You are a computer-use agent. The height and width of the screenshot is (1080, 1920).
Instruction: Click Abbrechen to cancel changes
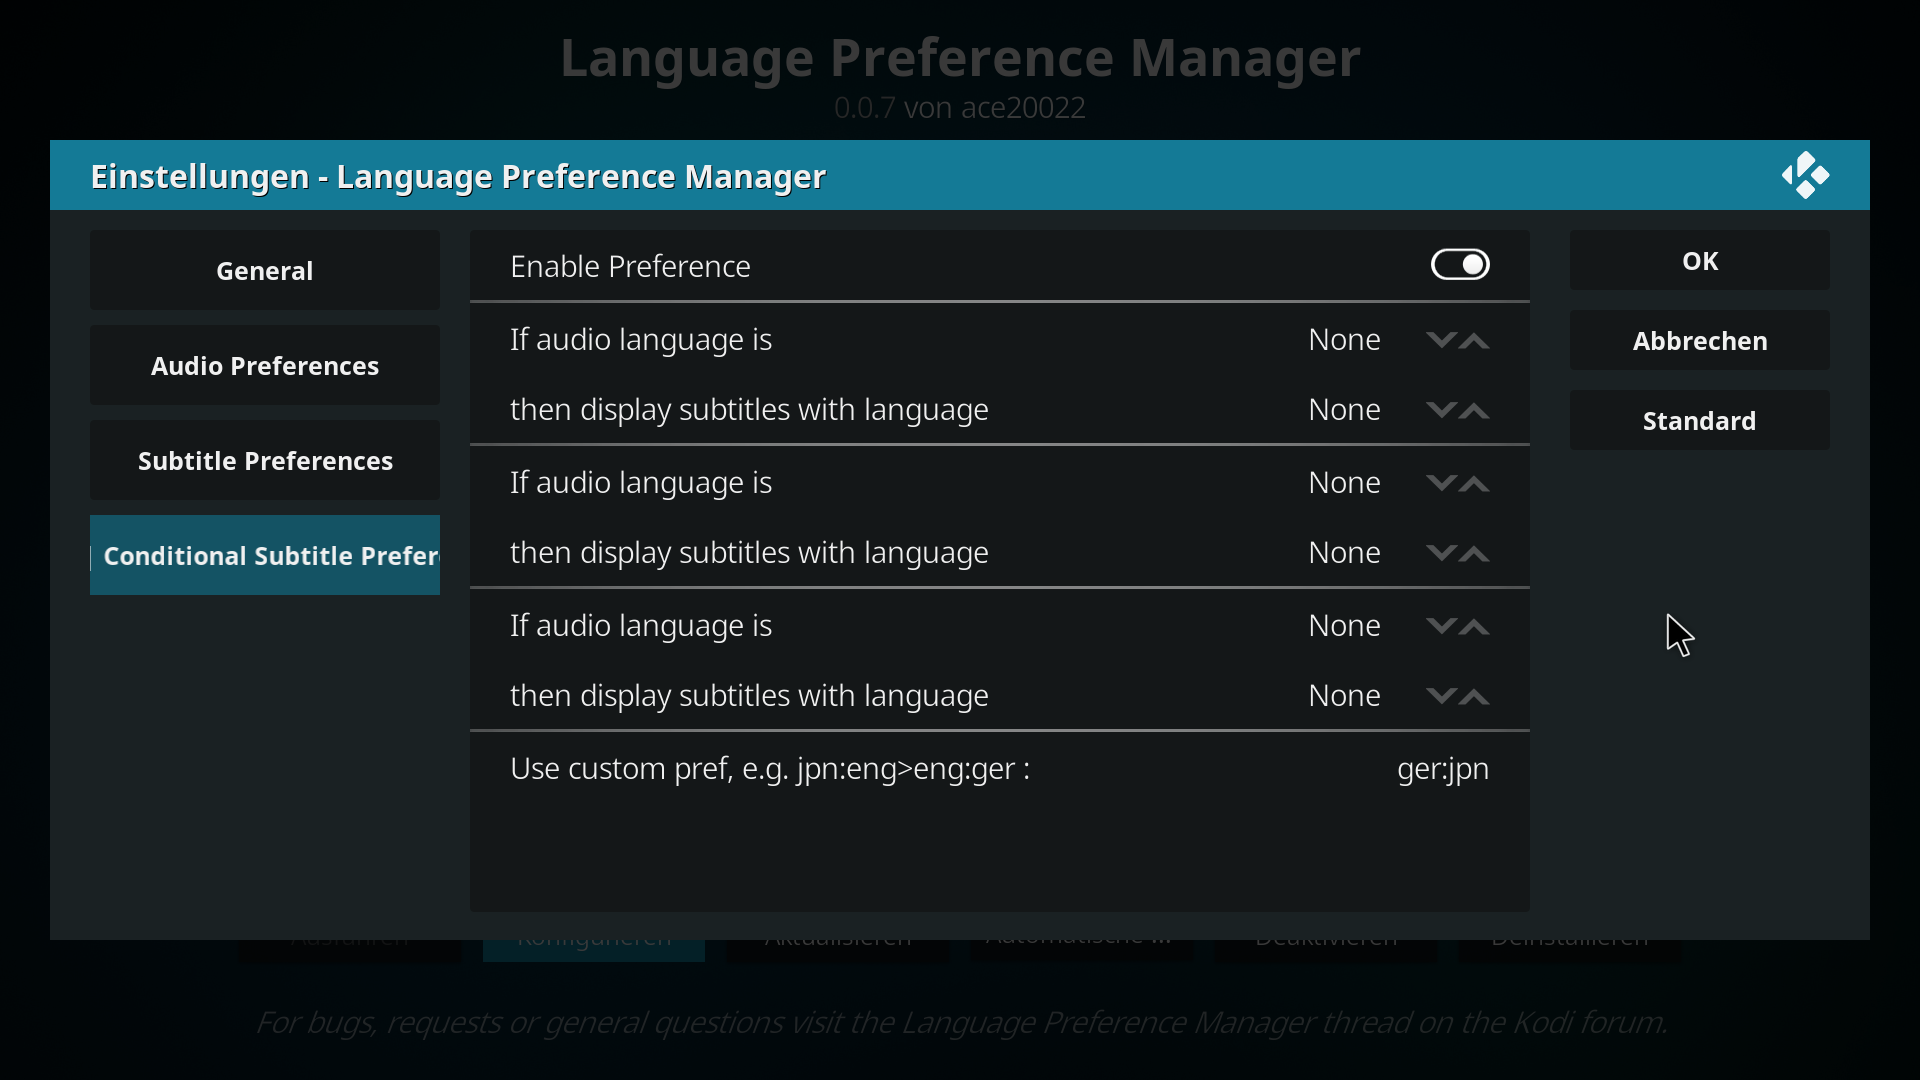[x=1700, y=341]
